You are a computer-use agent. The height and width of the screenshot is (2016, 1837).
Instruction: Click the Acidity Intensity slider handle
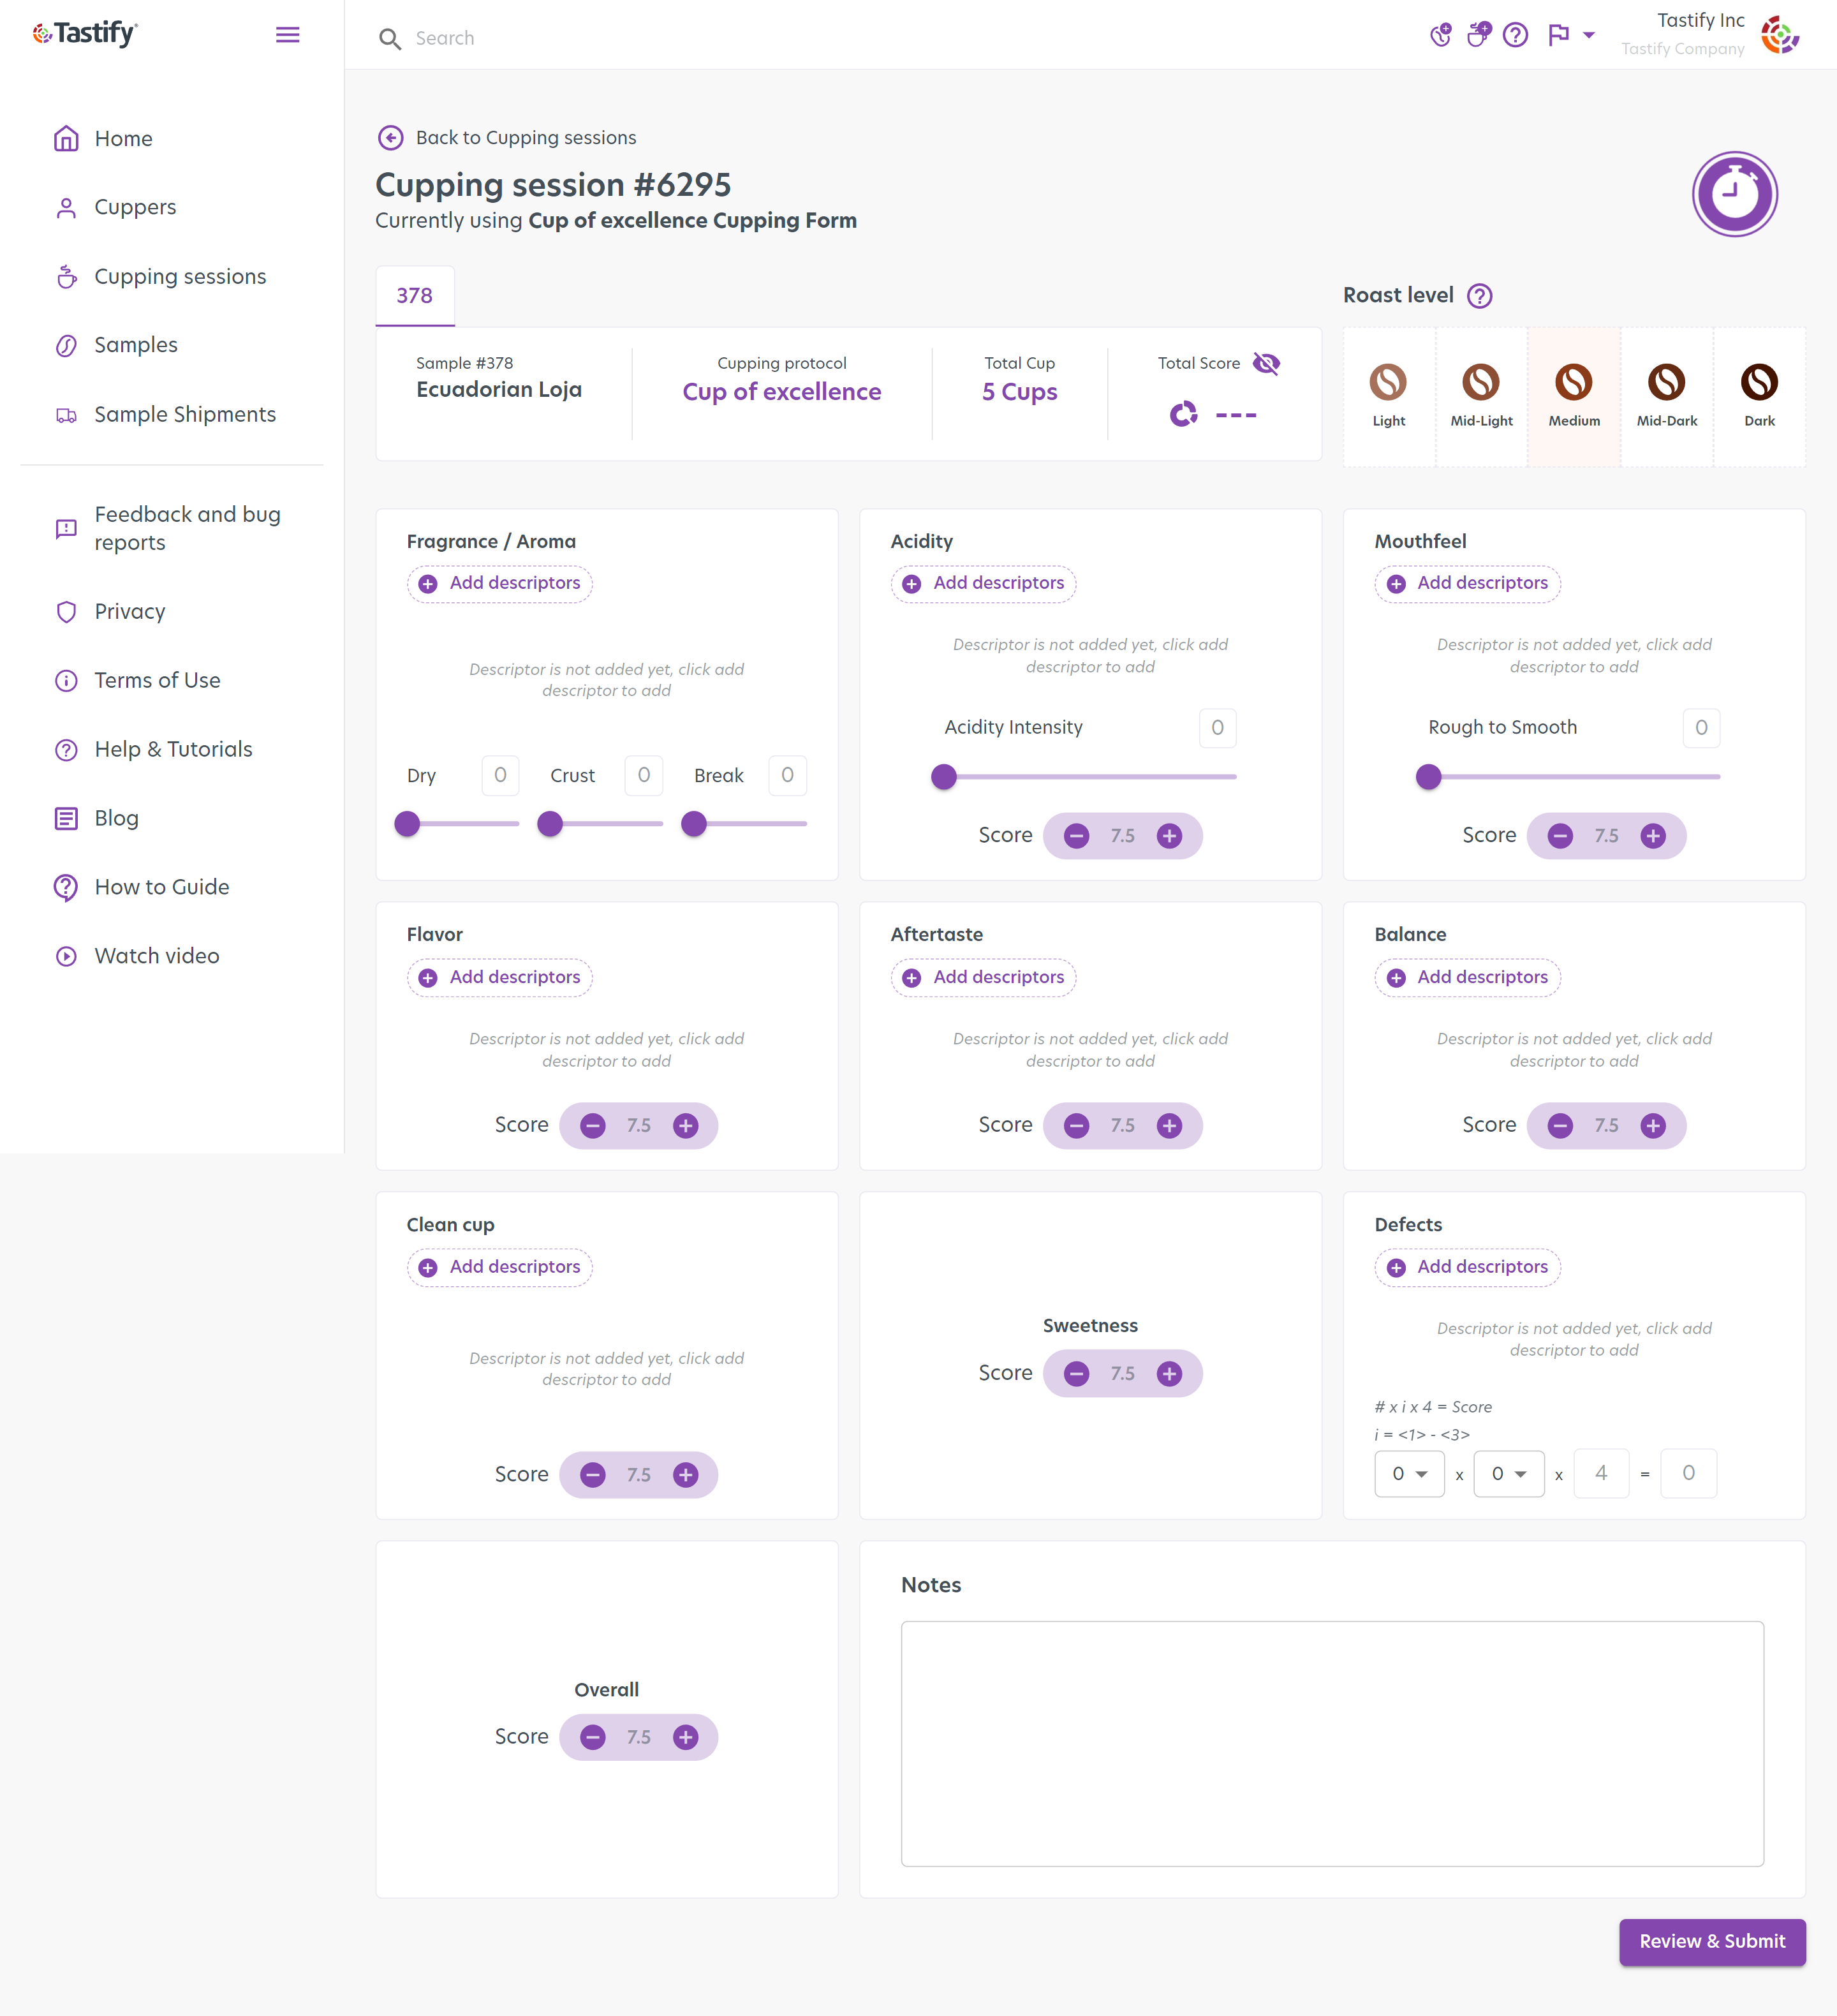click(943, 777)
